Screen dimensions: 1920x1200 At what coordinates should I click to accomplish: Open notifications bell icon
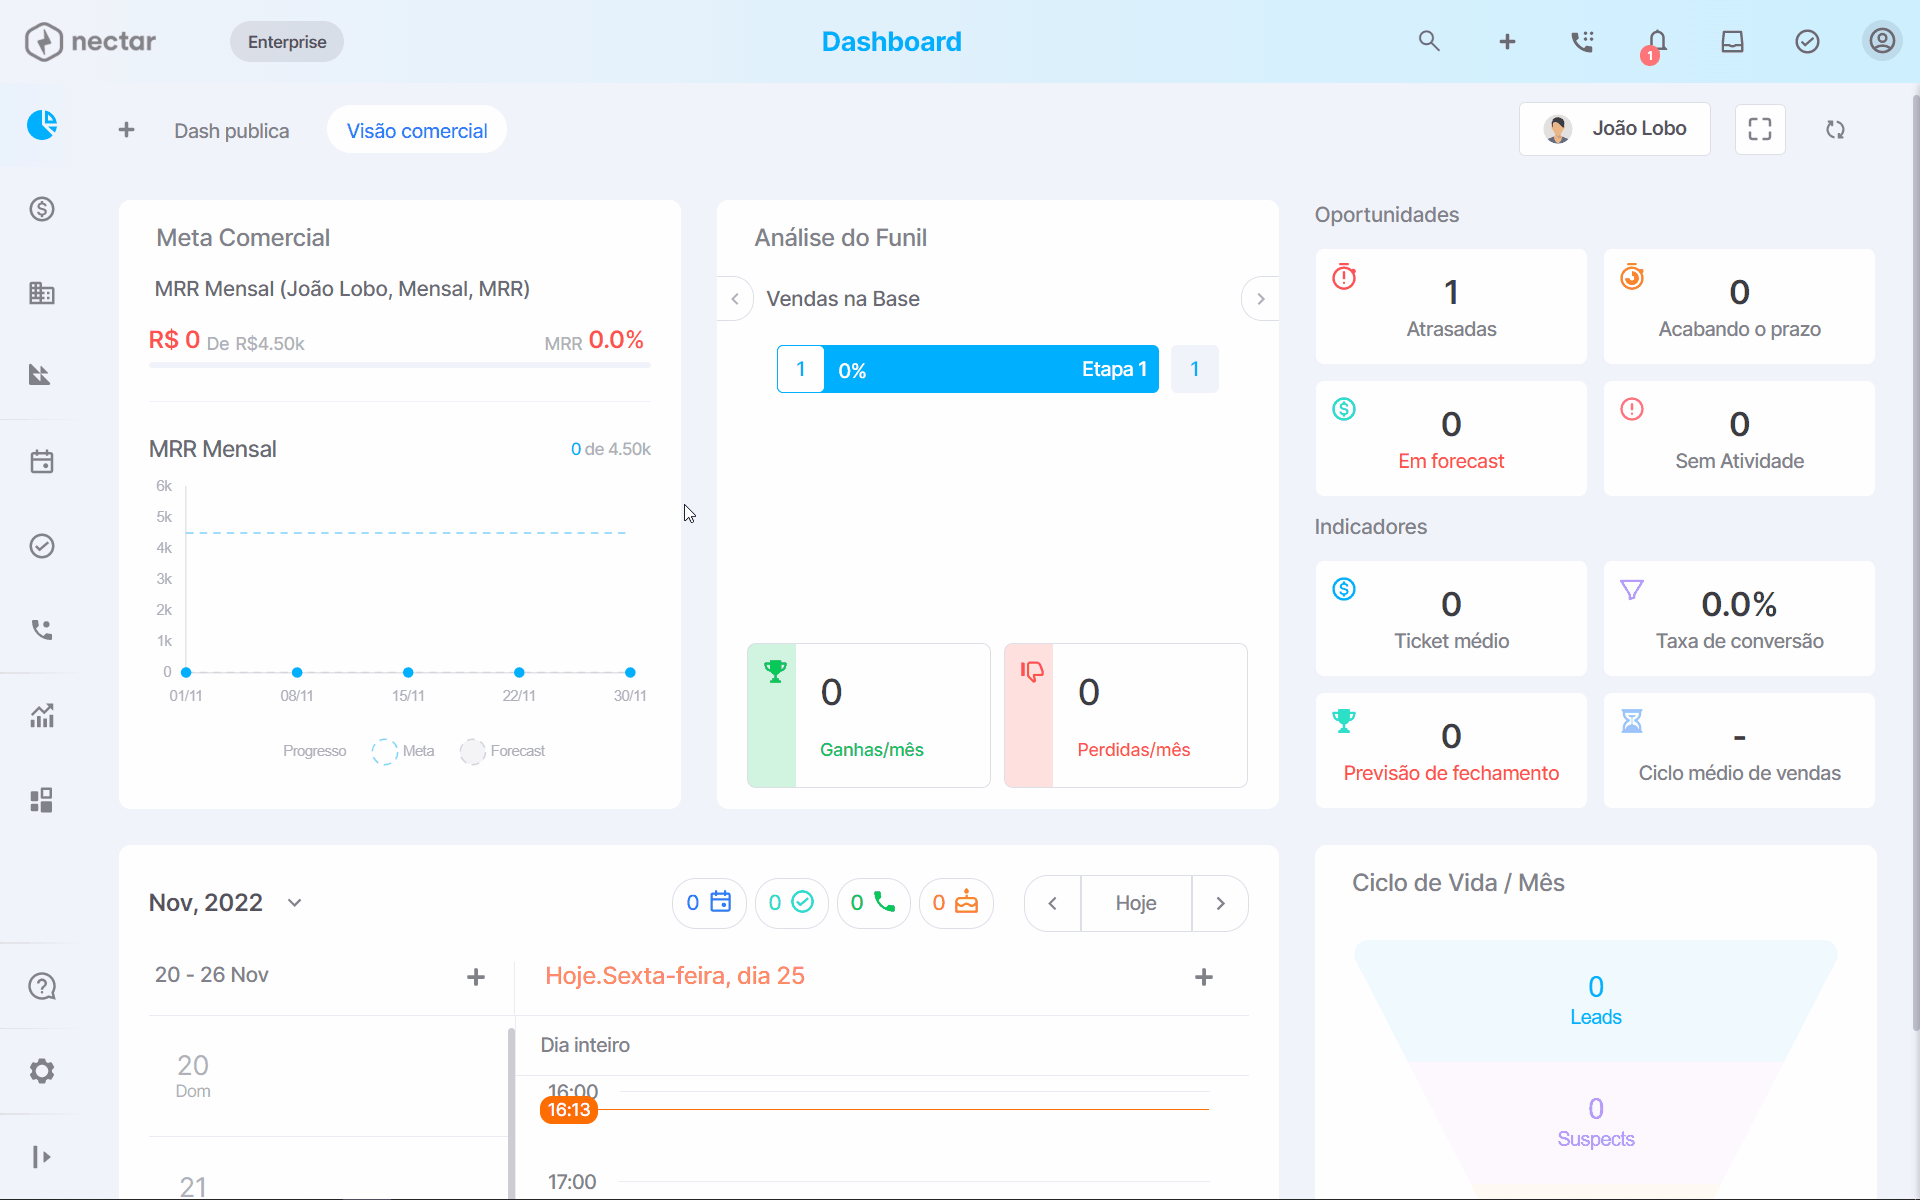pyautogui.click(x=1656, y=42)
